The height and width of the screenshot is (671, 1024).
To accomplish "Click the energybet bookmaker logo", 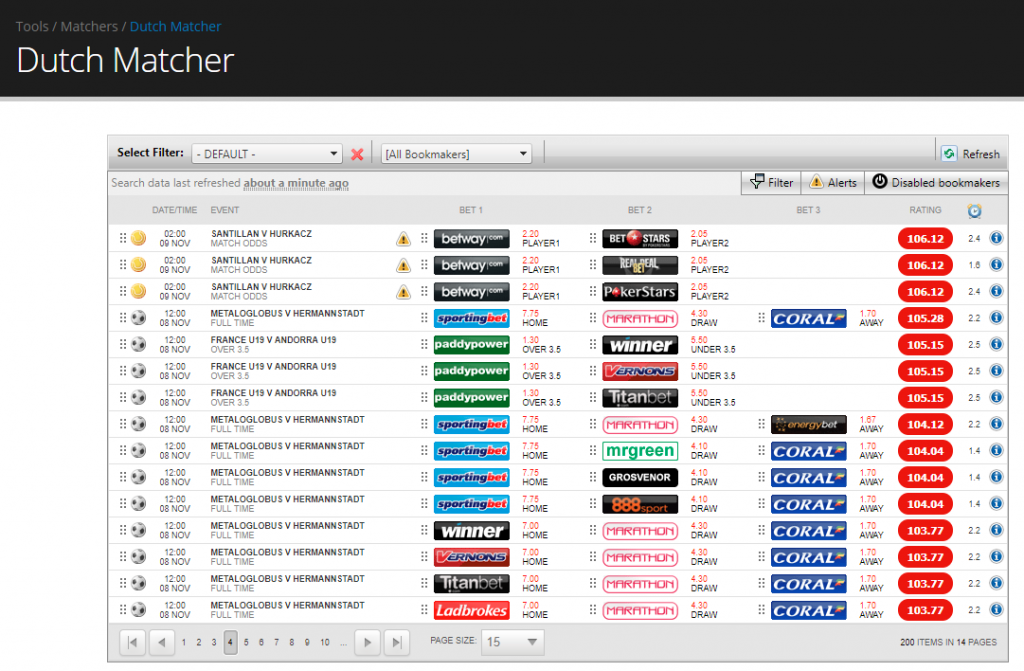I will click(808, 425).
